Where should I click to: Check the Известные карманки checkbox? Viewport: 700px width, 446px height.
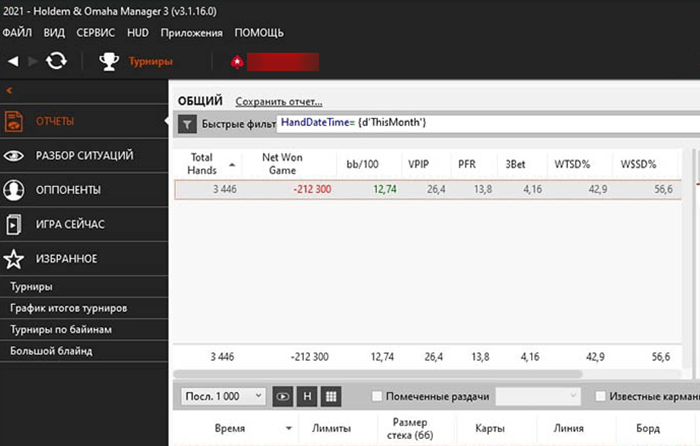tap(601, 396)
